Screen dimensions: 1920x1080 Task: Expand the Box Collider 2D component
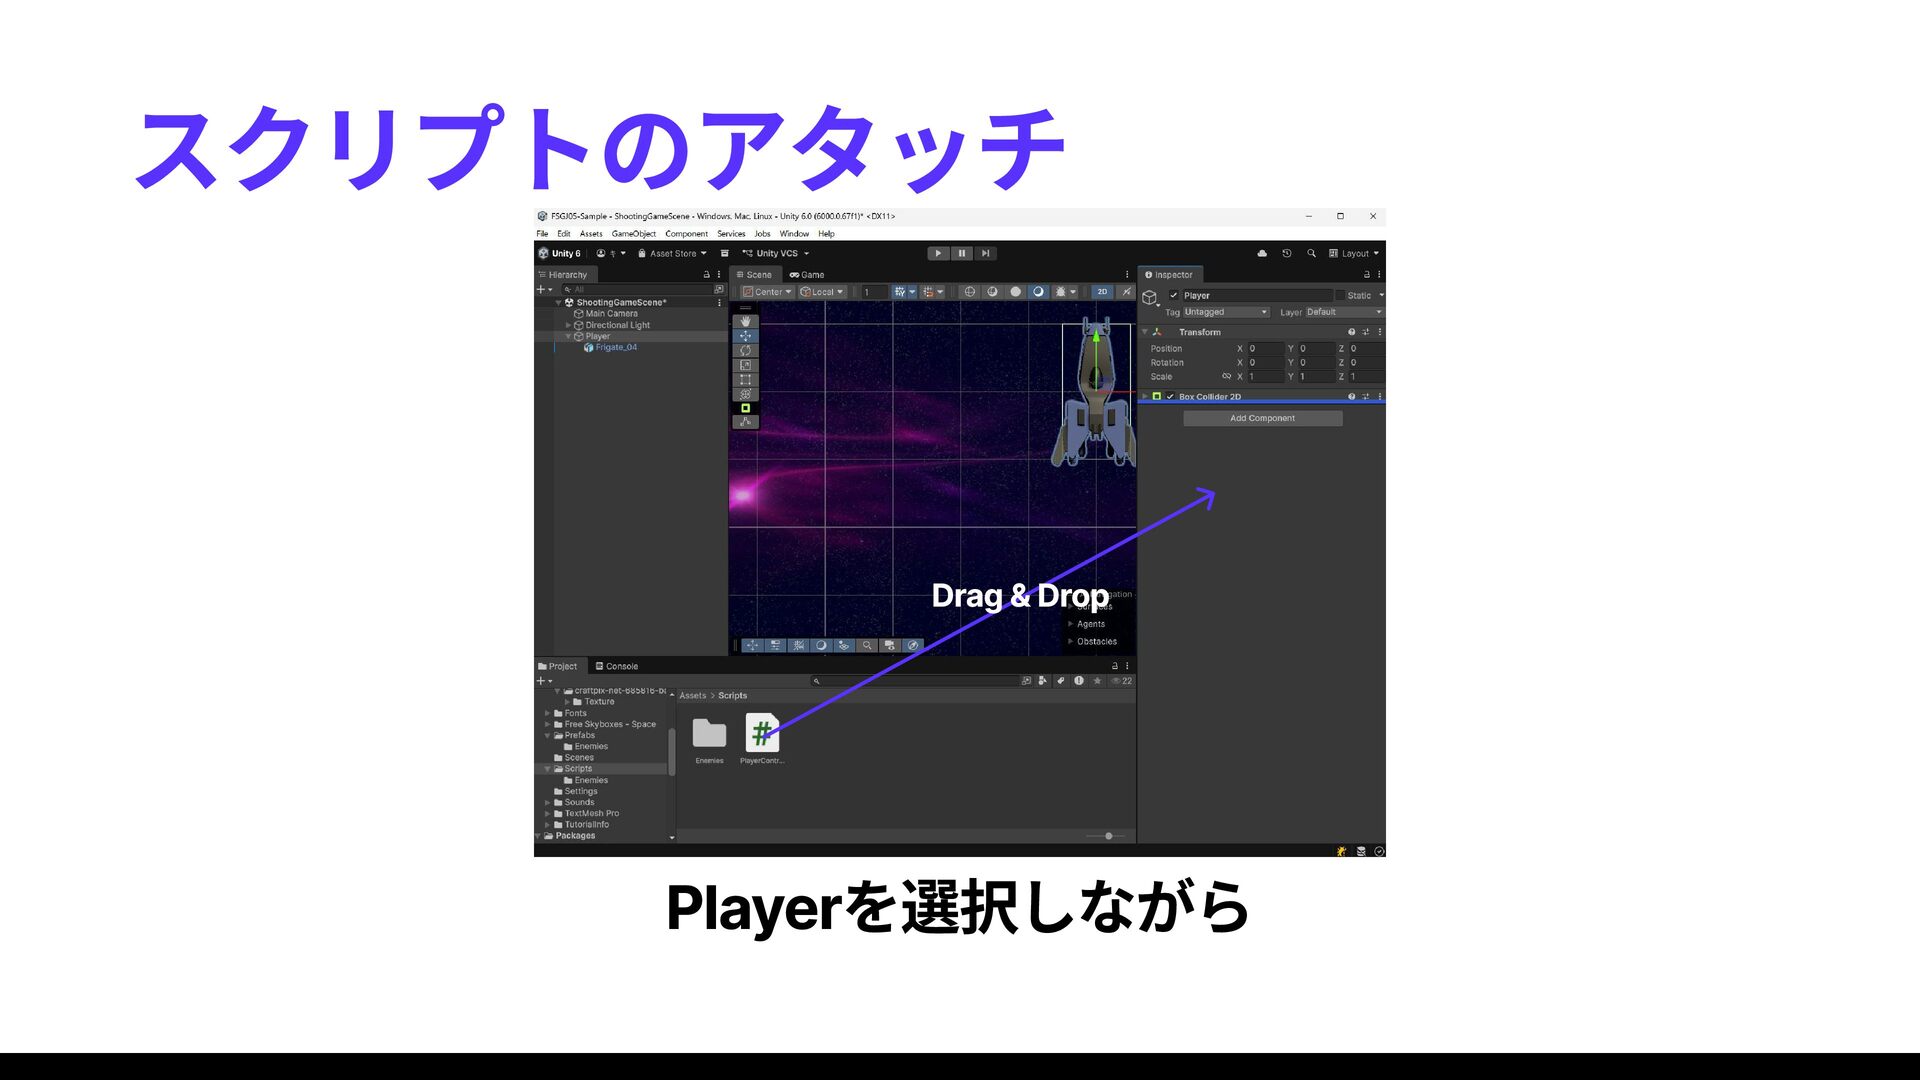(x=1145, y=397)
